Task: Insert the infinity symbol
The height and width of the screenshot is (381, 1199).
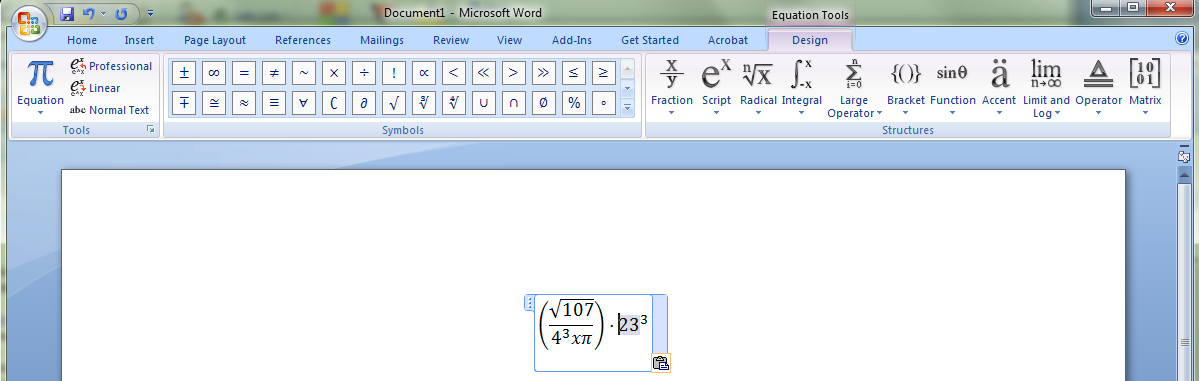Action: pyautogui.click(x=214, y=73)
